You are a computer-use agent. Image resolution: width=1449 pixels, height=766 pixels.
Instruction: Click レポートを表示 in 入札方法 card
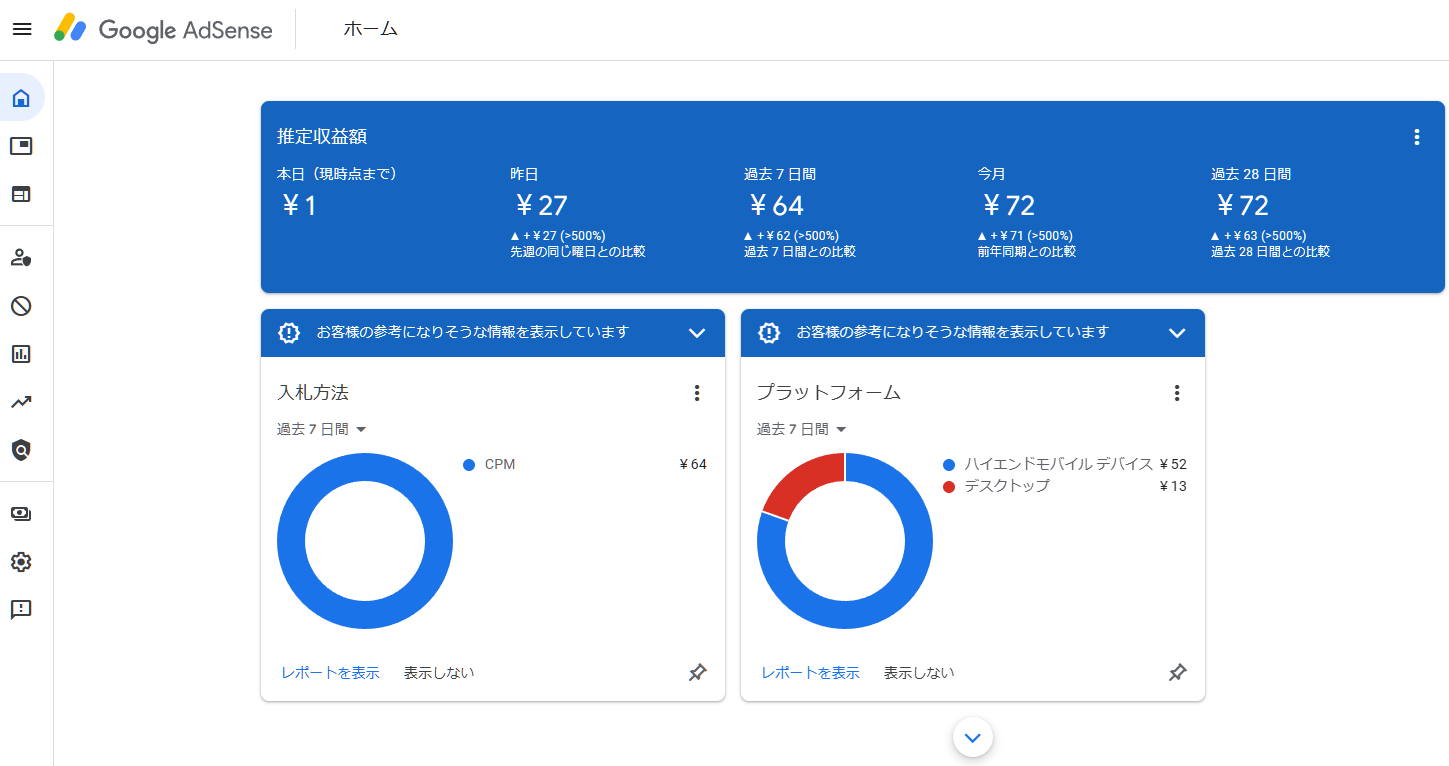click(330, 673)
